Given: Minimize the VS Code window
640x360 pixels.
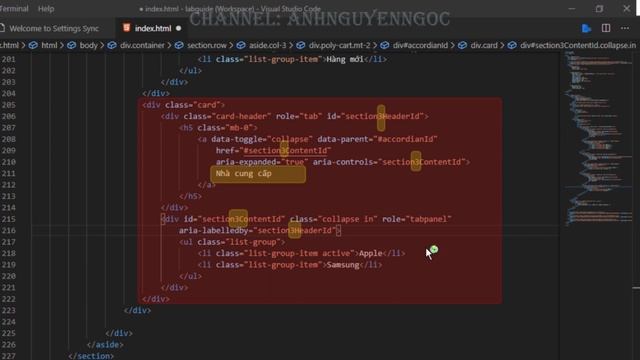Looking at the screenshot, I should [571, 9].
